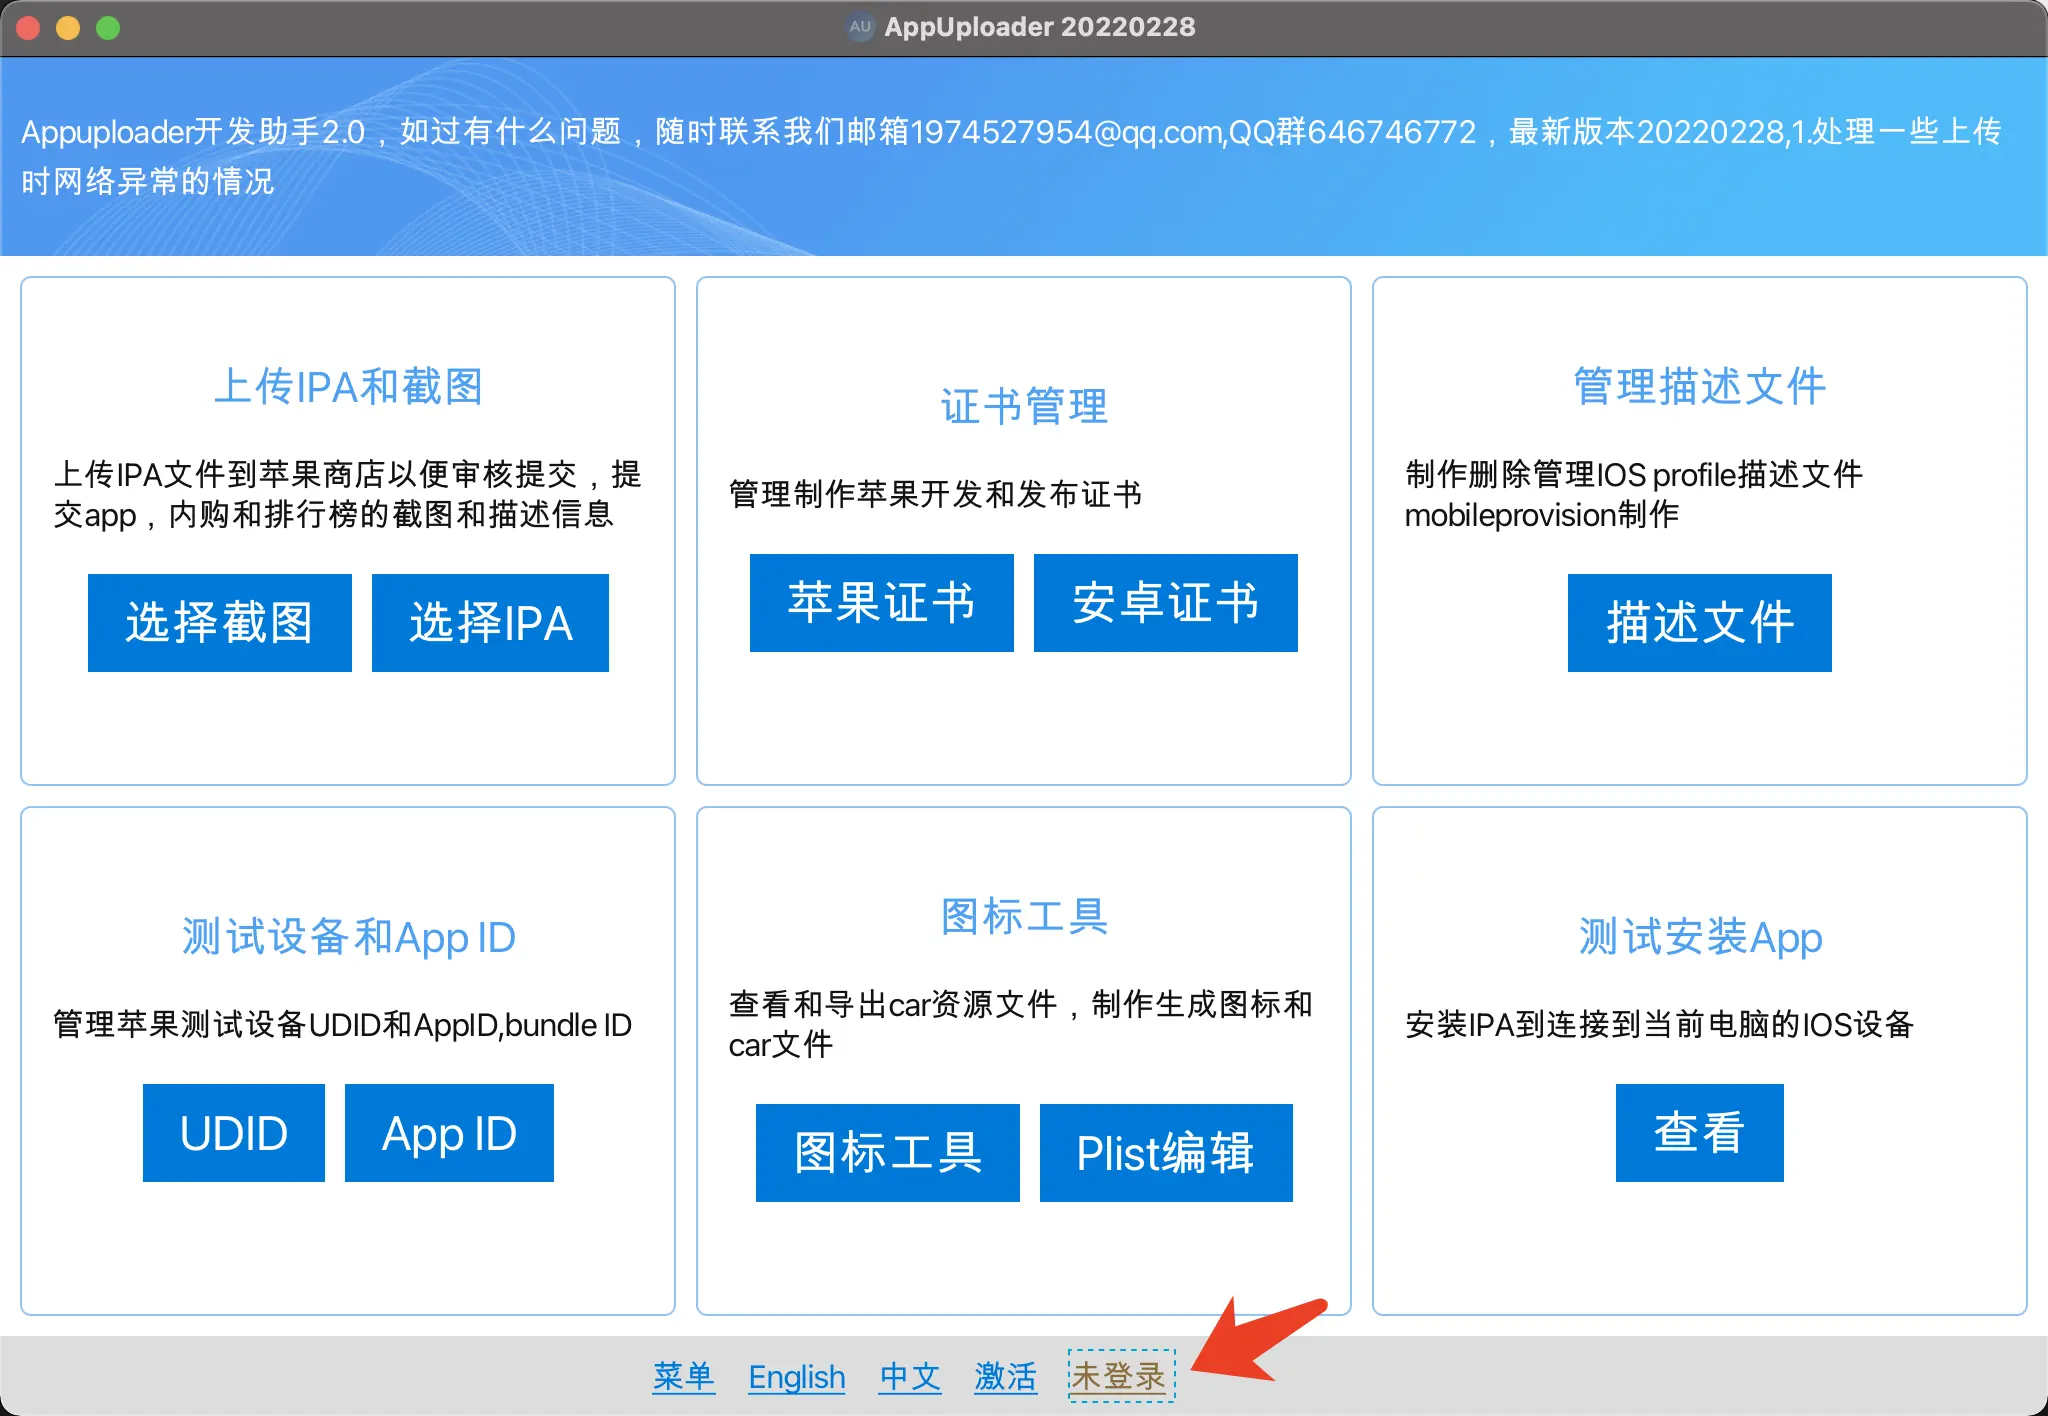Minimize window with yellow button

coord(68,28)
